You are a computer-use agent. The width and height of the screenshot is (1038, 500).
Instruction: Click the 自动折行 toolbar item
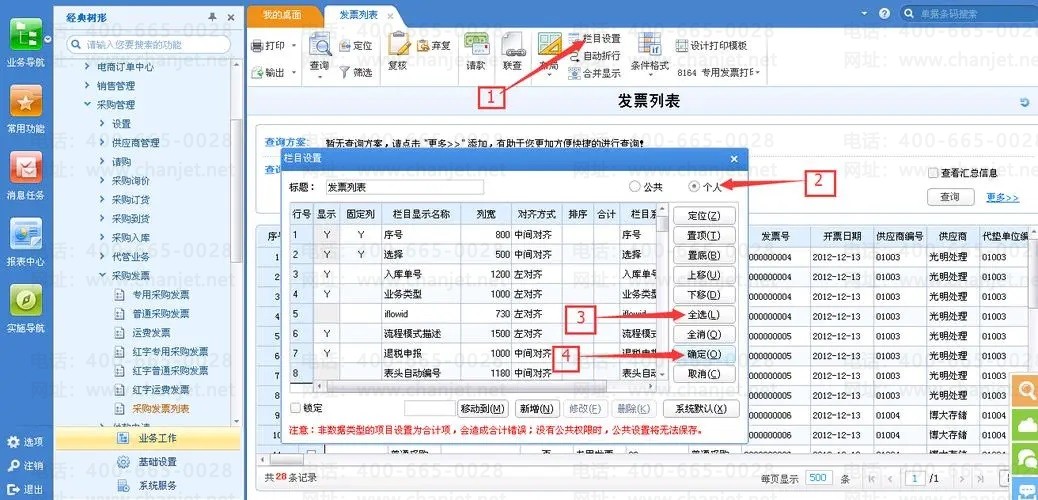(594, 56)
